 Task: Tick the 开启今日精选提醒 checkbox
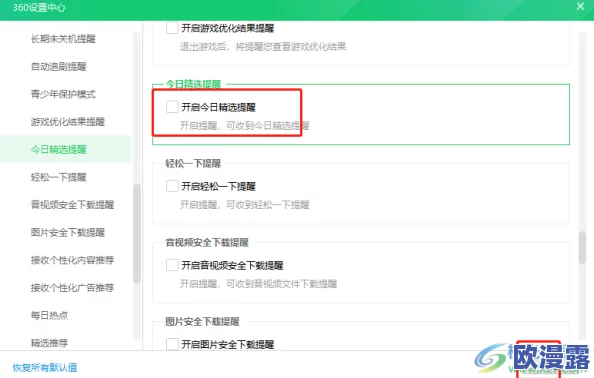[x=172, y=107]
